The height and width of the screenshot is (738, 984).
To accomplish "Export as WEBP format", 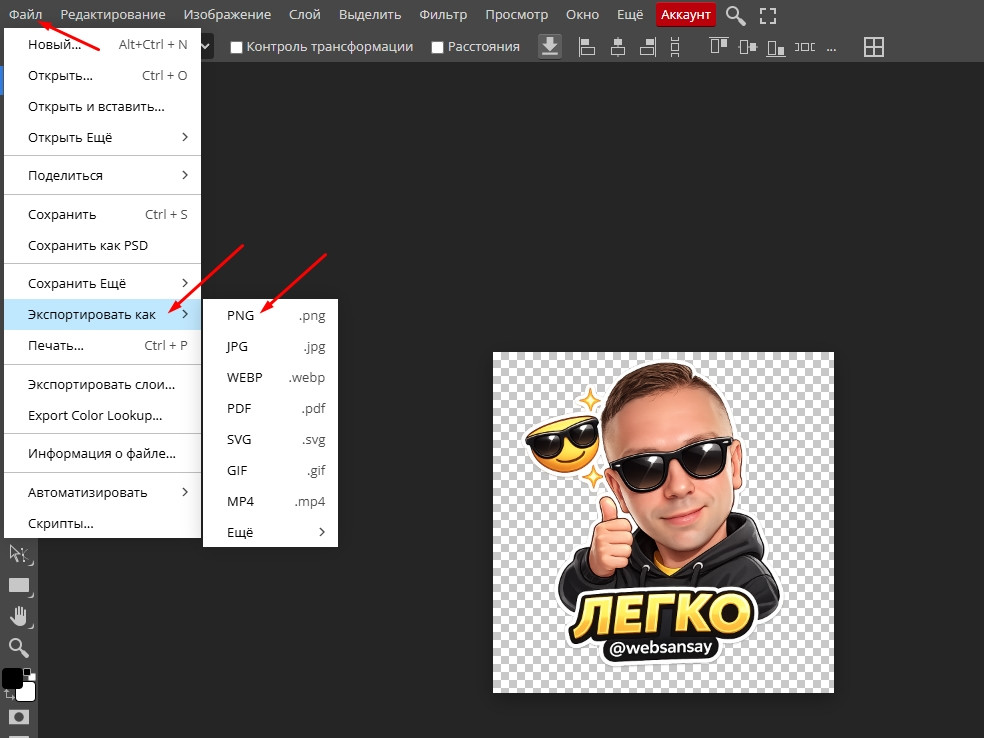I will [x=270, y=377].
